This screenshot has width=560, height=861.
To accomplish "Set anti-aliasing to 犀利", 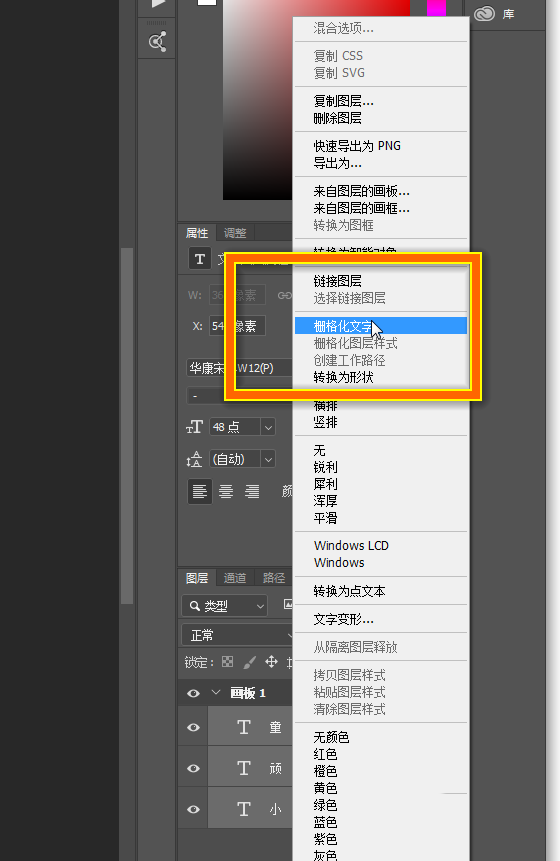I will (x=381, y=484).
